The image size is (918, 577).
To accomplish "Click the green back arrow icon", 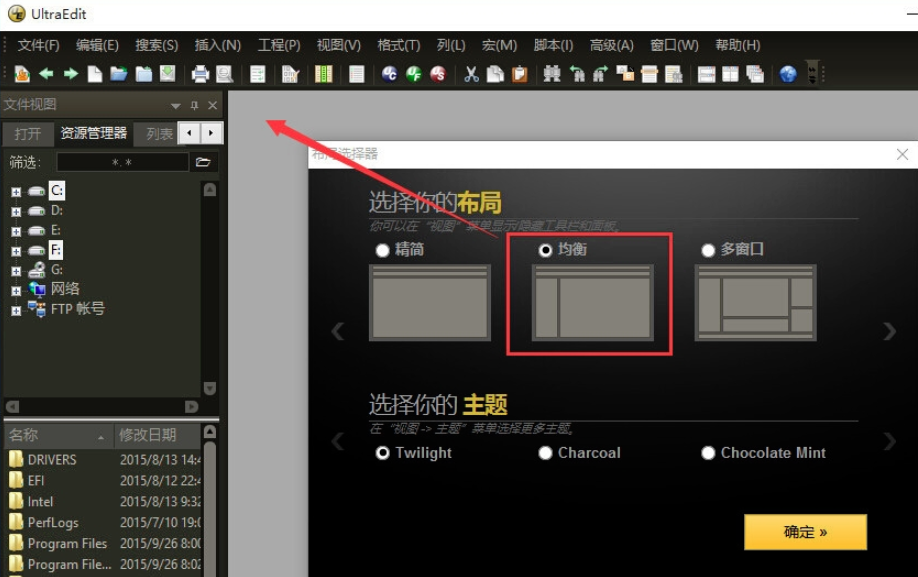I will click(x=46, y=74).
